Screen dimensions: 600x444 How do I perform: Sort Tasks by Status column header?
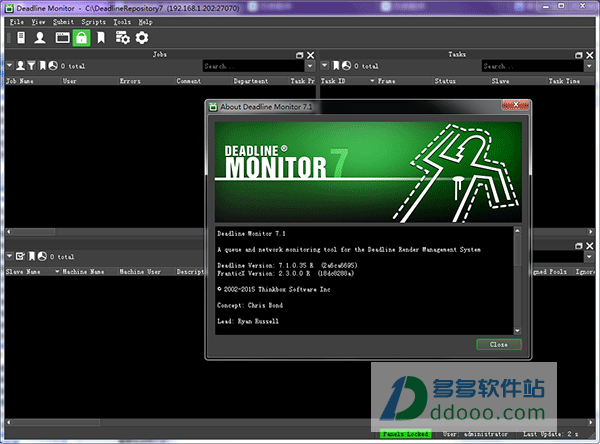[462, 81]
